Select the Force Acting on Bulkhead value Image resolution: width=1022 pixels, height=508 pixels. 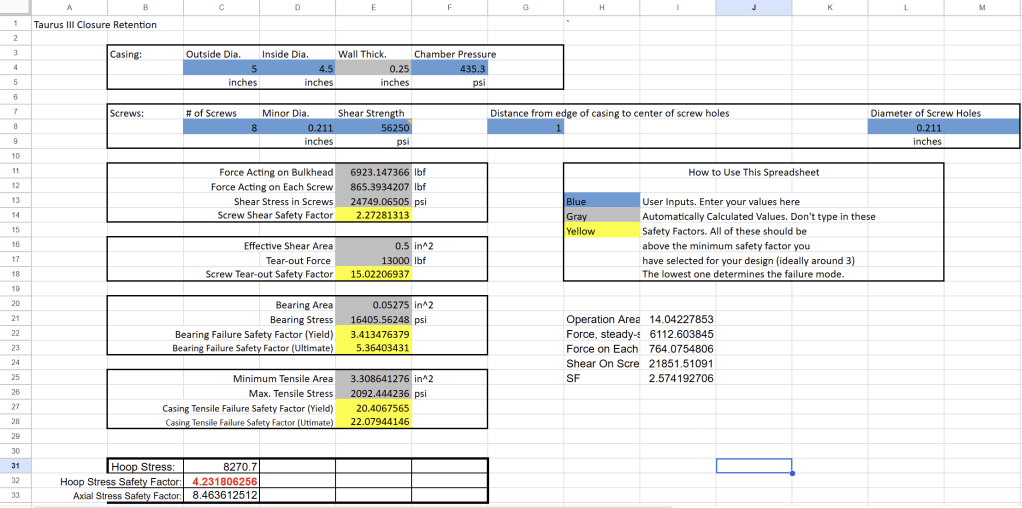click(373, 172)
